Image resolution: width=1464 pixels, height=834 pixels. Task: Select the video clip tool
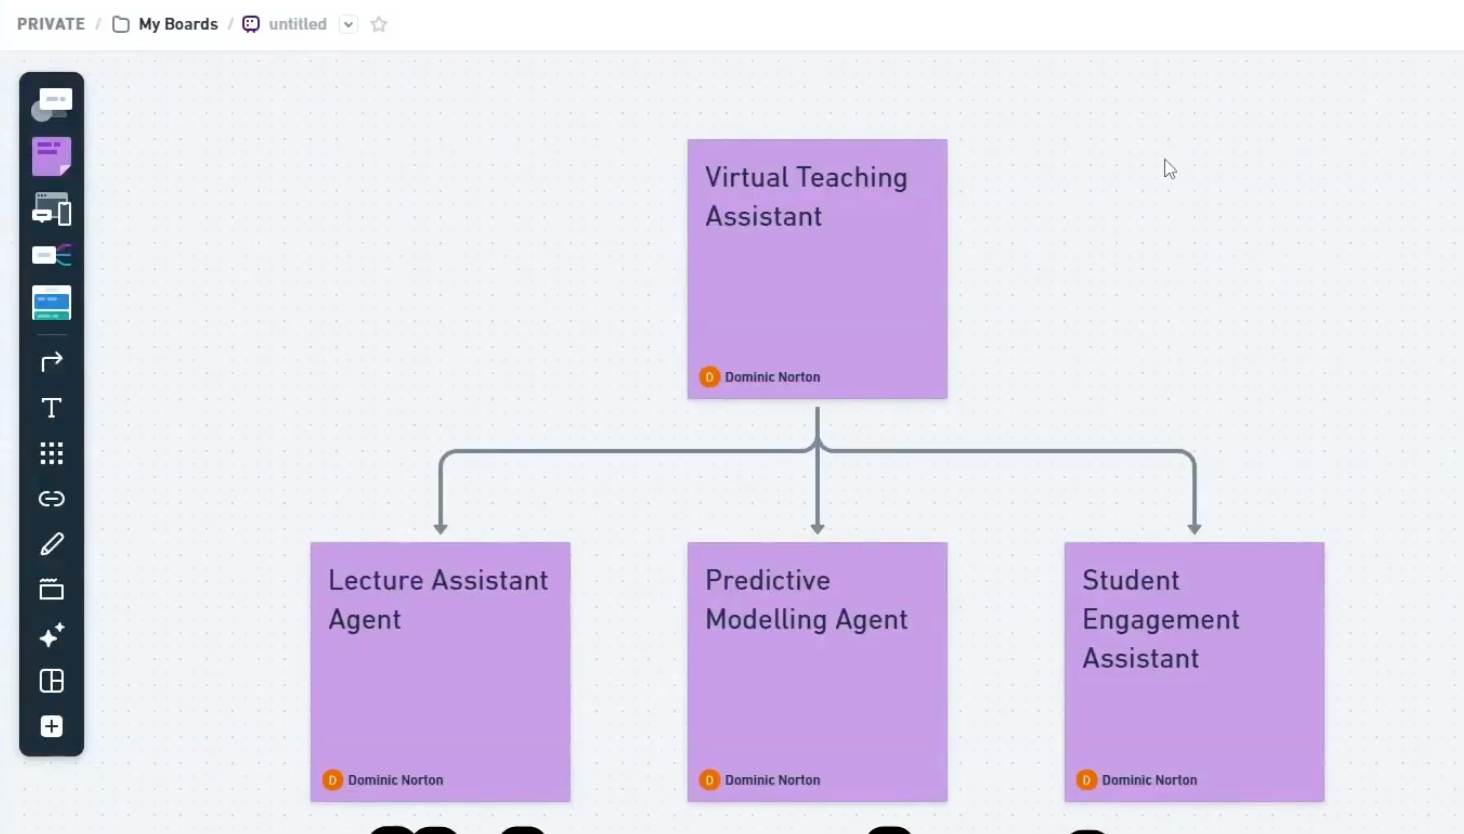click(51, 589)
